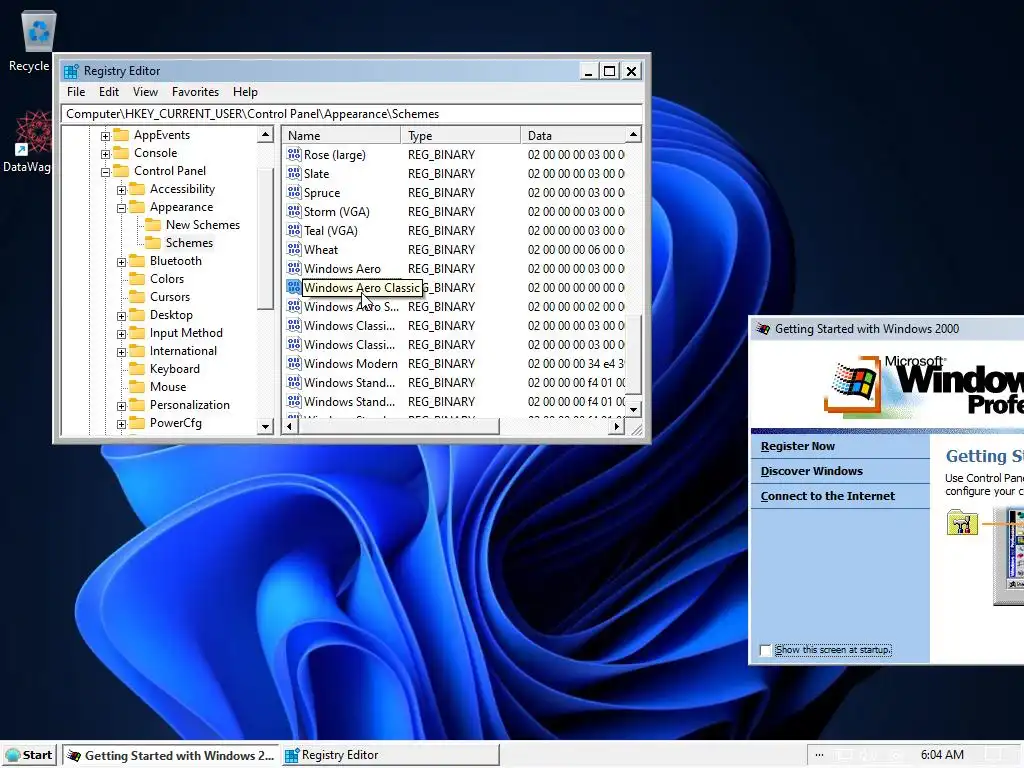Click the Schemes folder icon in tree

coord(153,242)
